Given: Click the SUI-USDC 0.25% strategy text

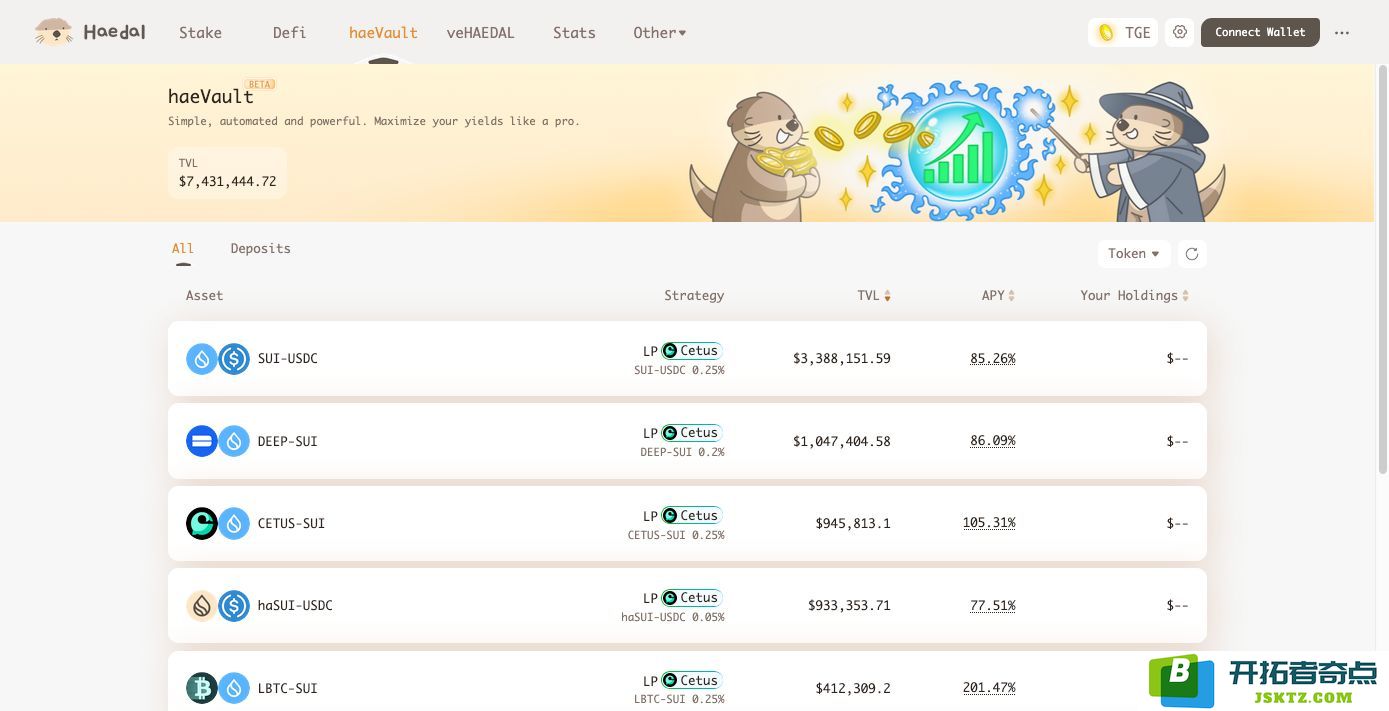Looking at the screenshot, I should [x=679, y=370].
